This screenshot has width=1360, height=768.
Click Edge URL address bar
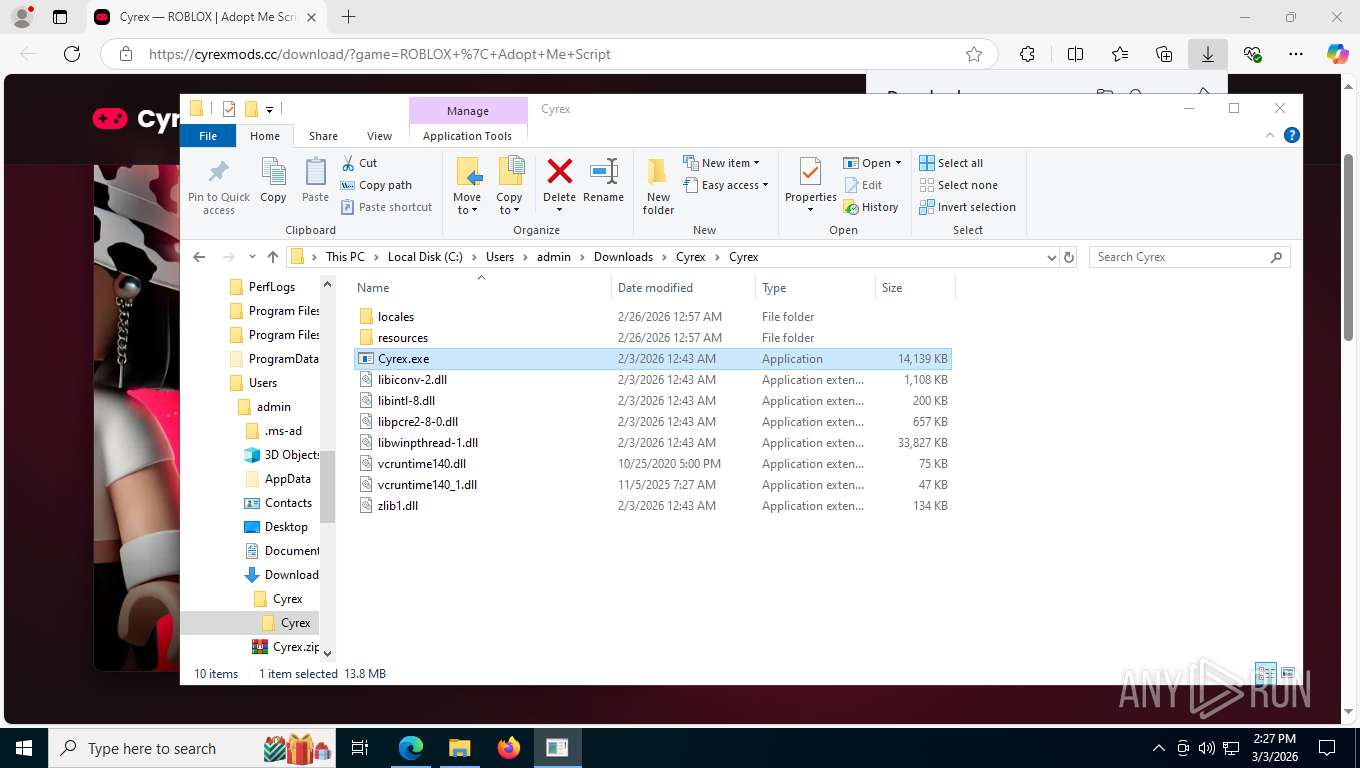[550, 54]
